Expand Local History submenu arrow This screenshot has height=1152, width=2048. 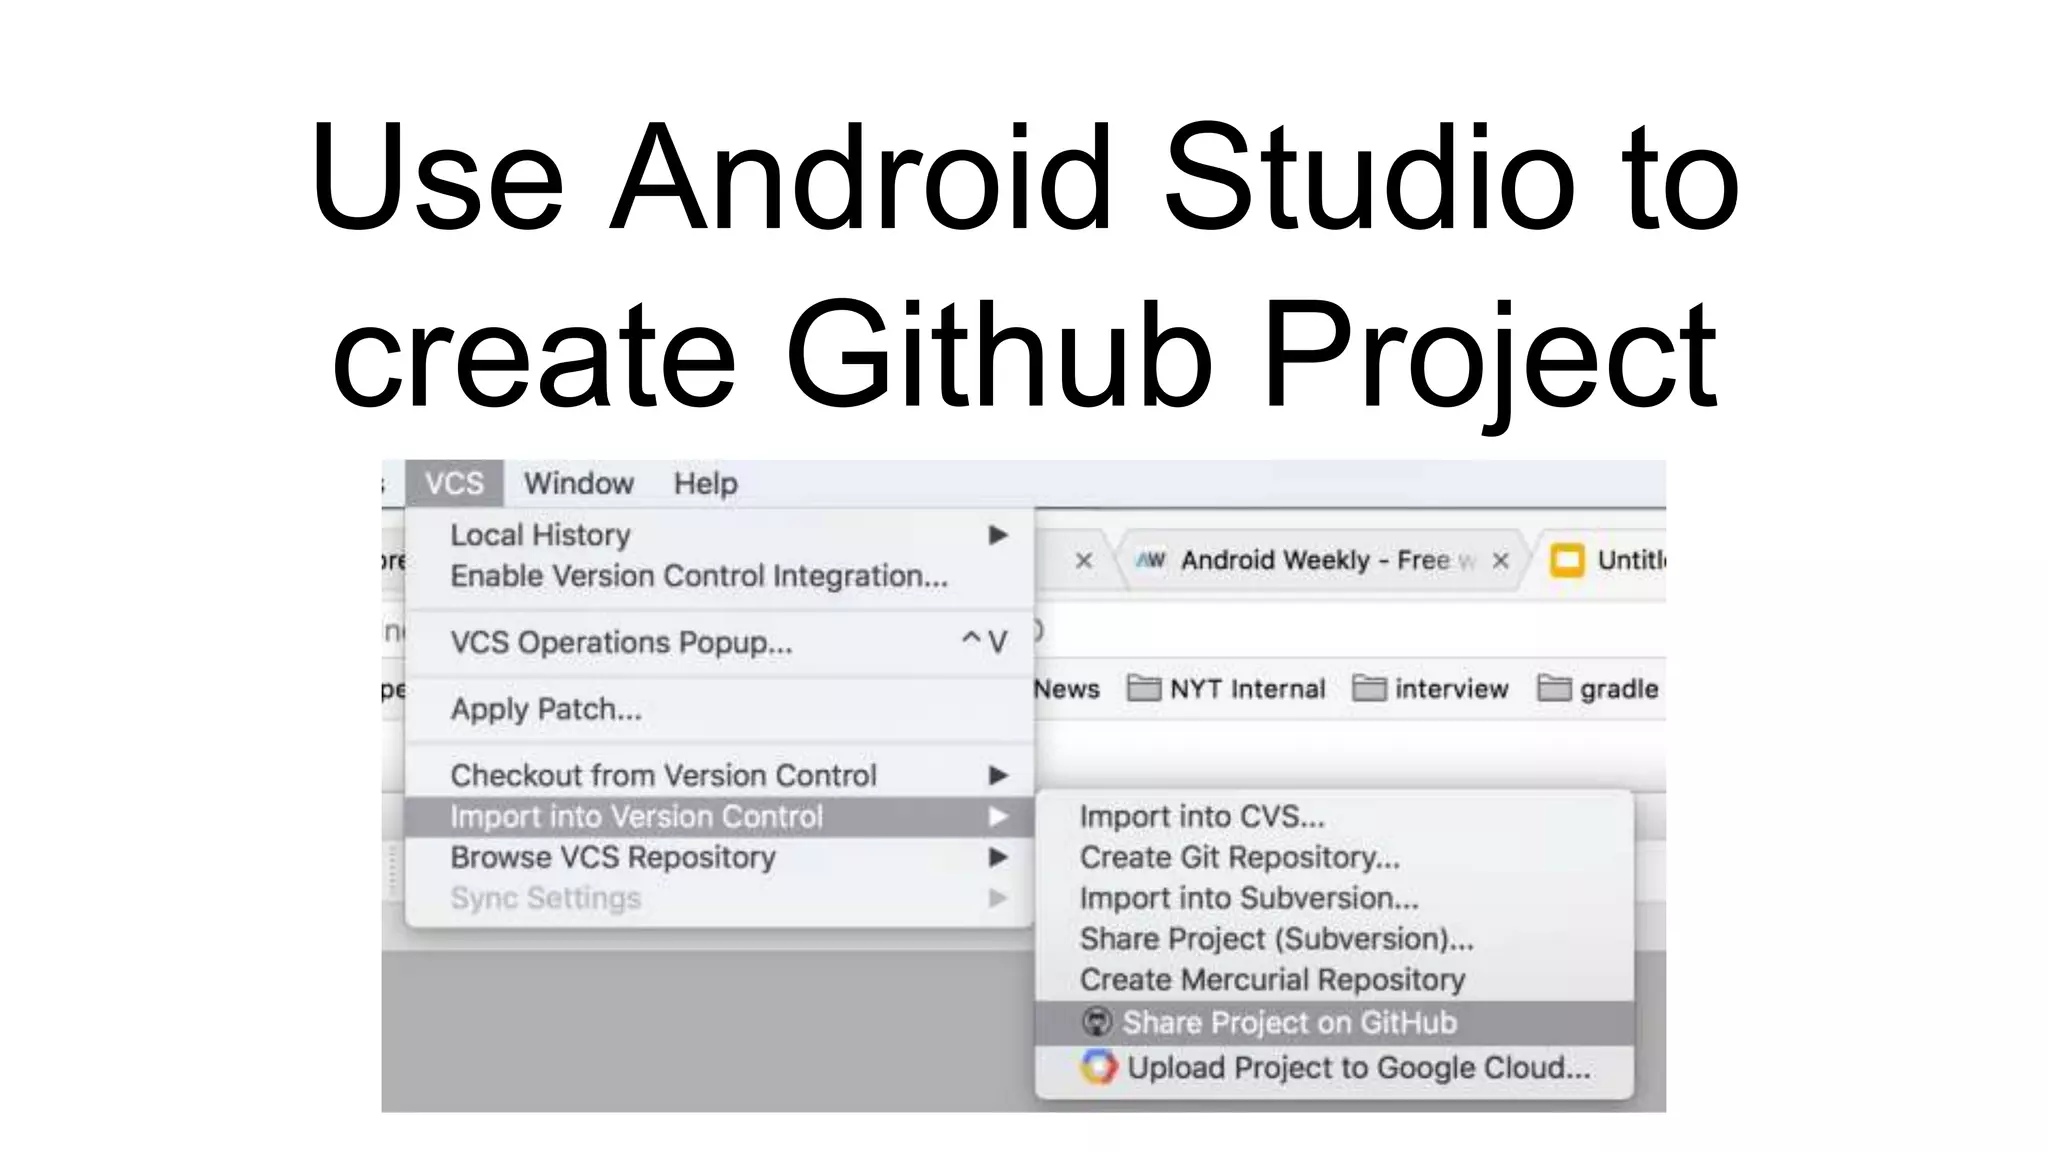997,535
